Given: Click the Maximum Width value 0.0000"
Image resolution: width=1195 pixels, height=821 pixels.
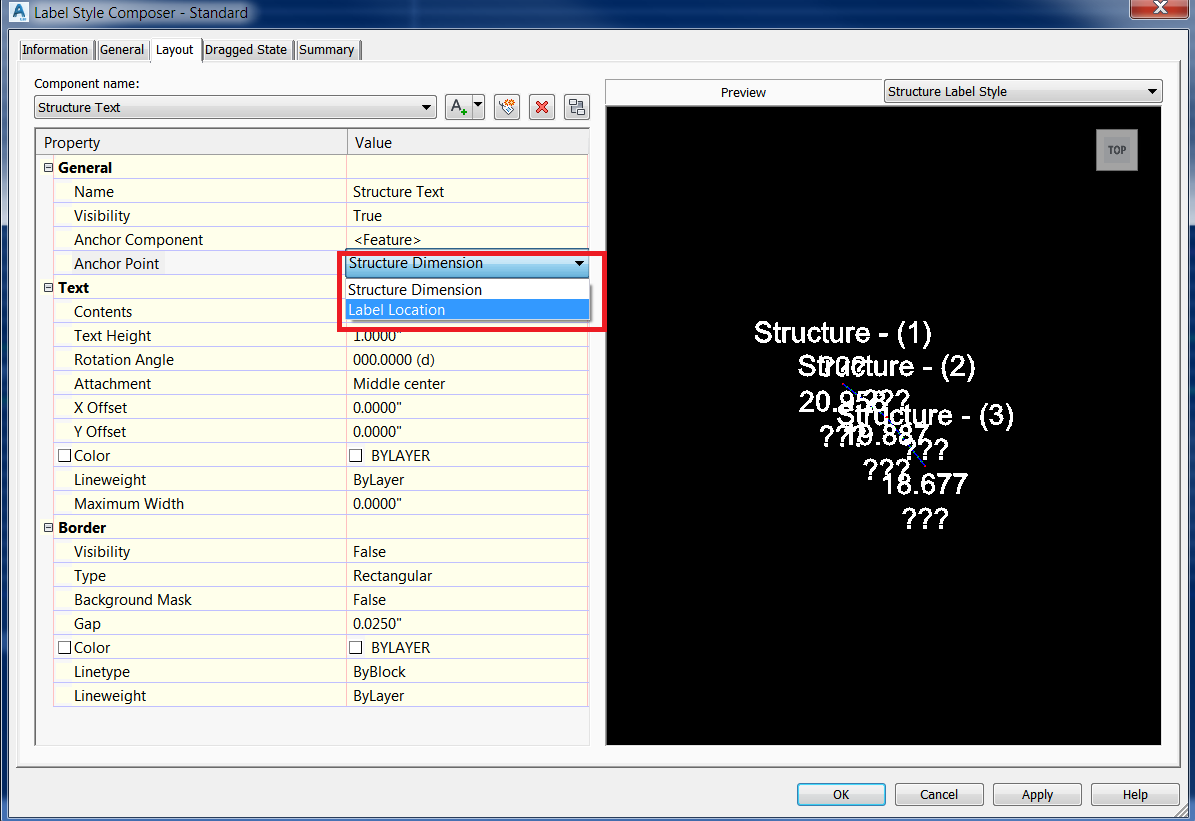Looking at the screenshot, I should click(467, 504).
